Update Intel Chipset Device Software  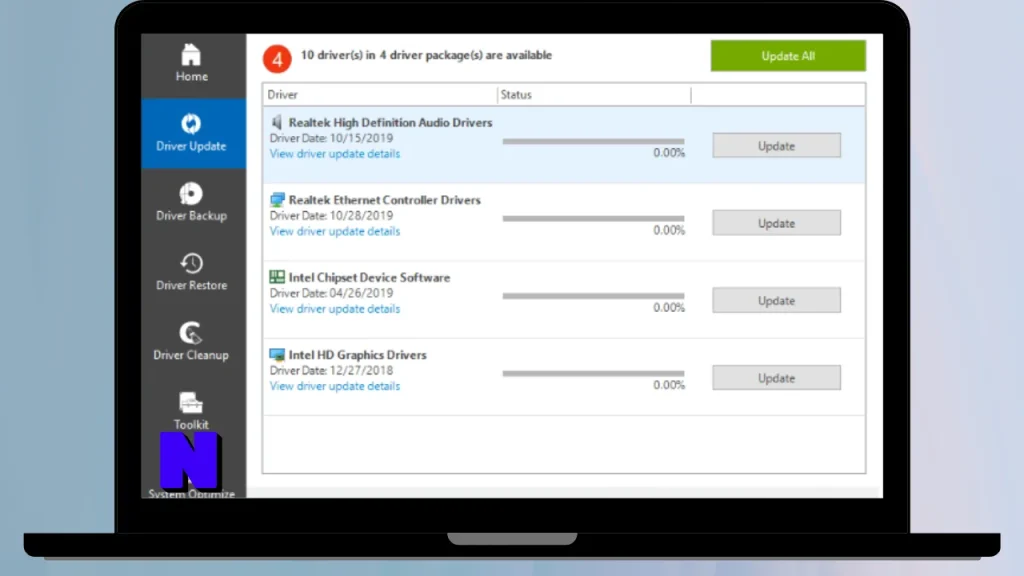click(x=776, y=300)
